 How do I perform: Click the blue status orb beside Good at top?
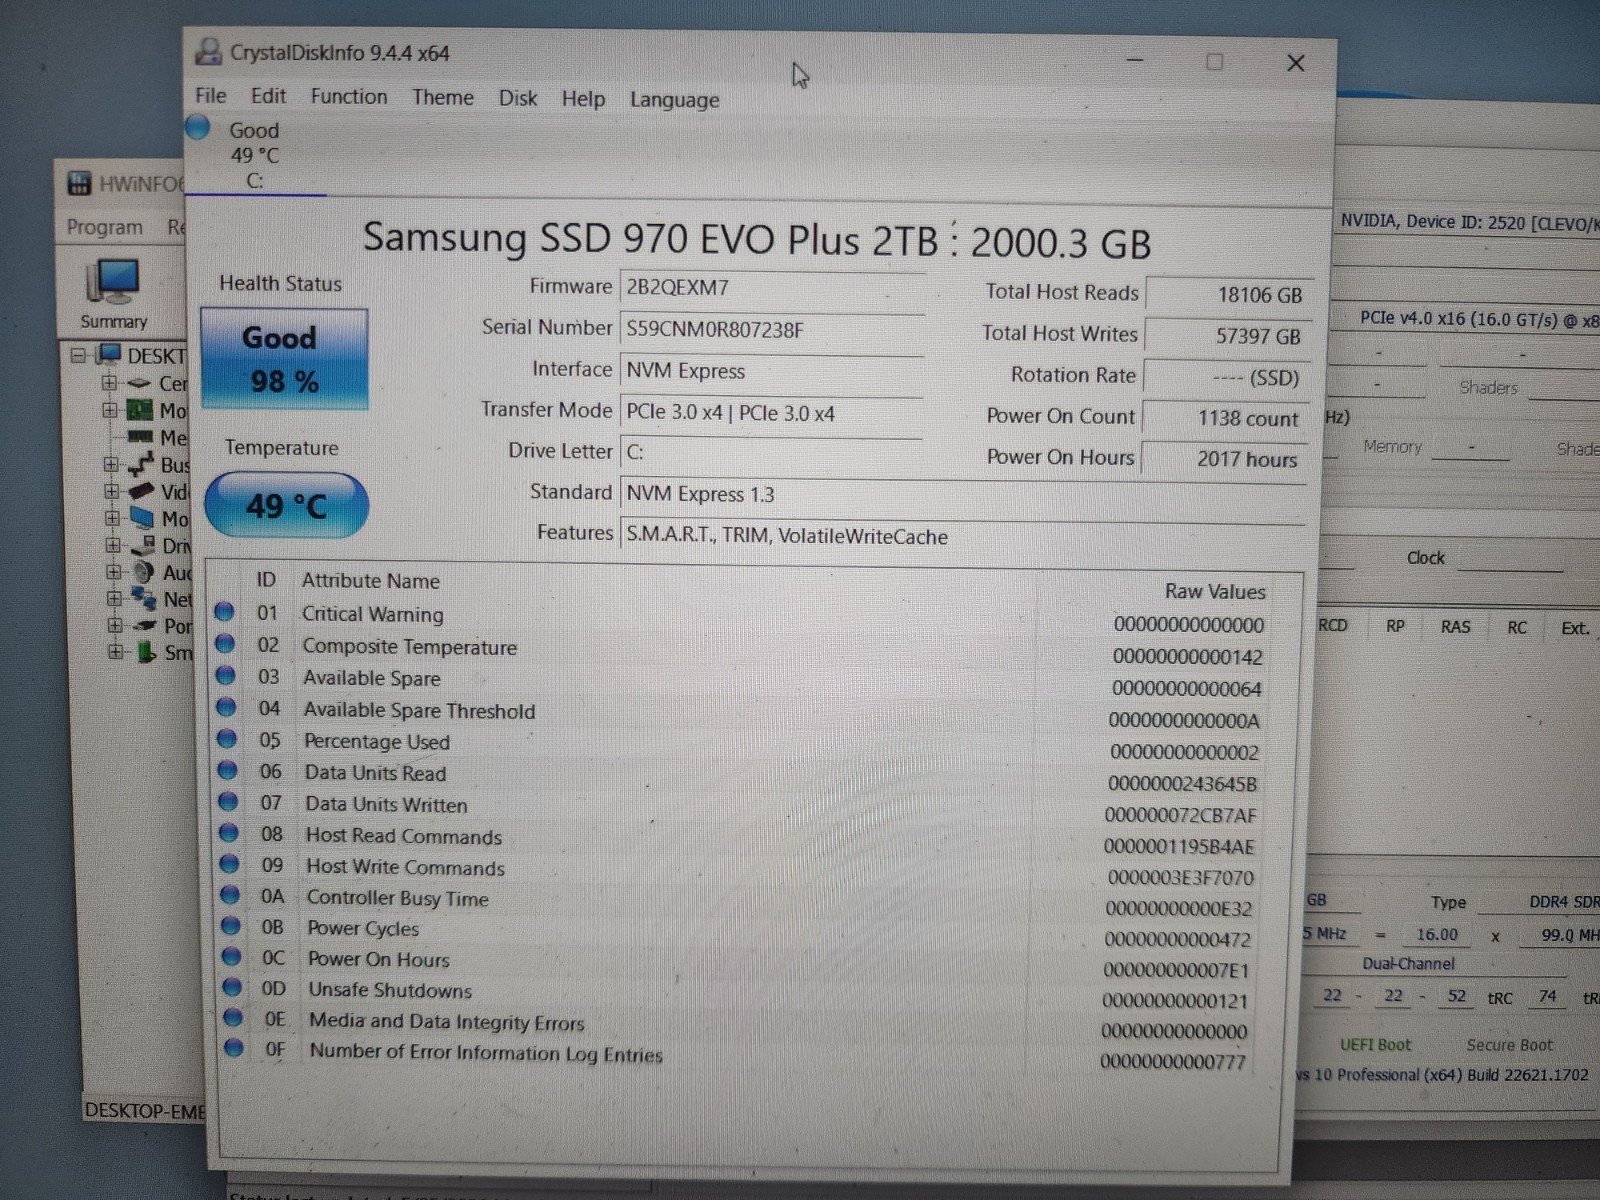pos(198,127)
